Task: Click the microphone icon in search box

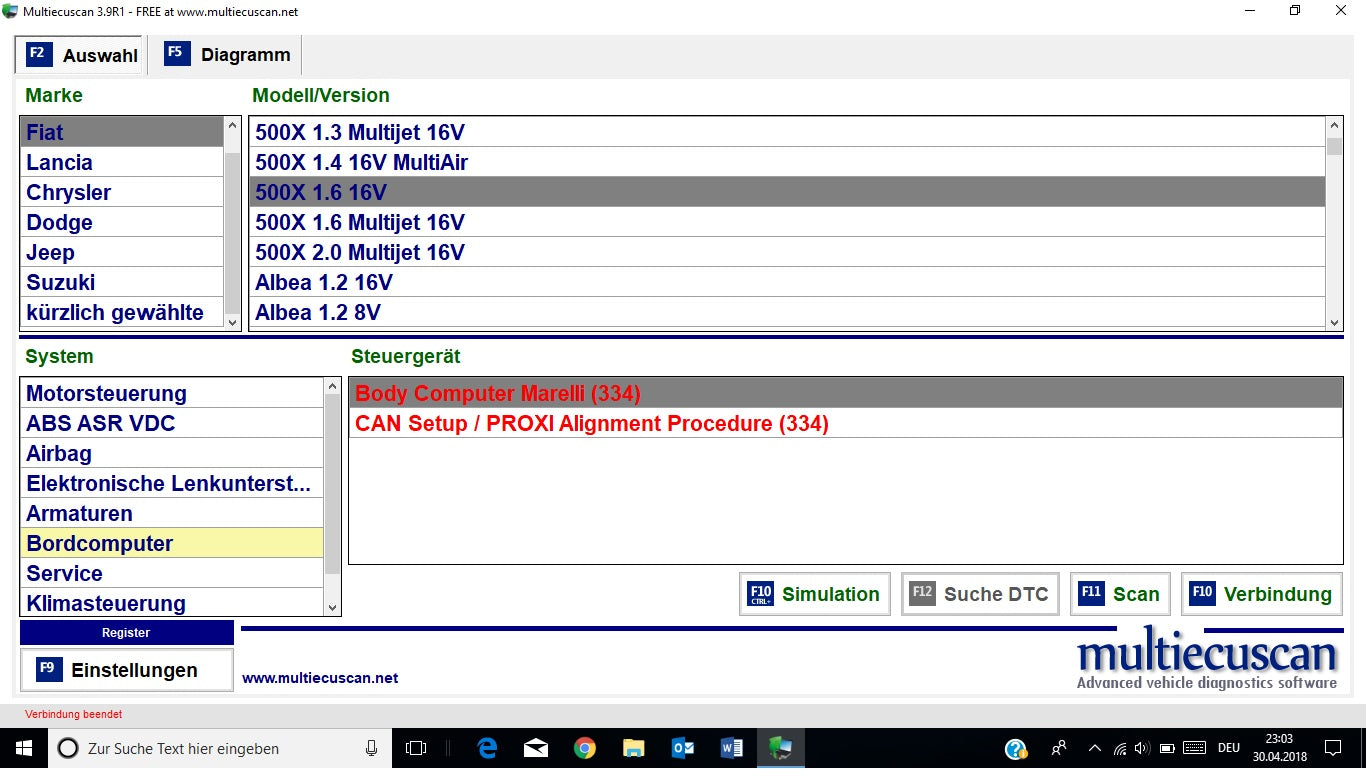Action: [x=372, y=748]
